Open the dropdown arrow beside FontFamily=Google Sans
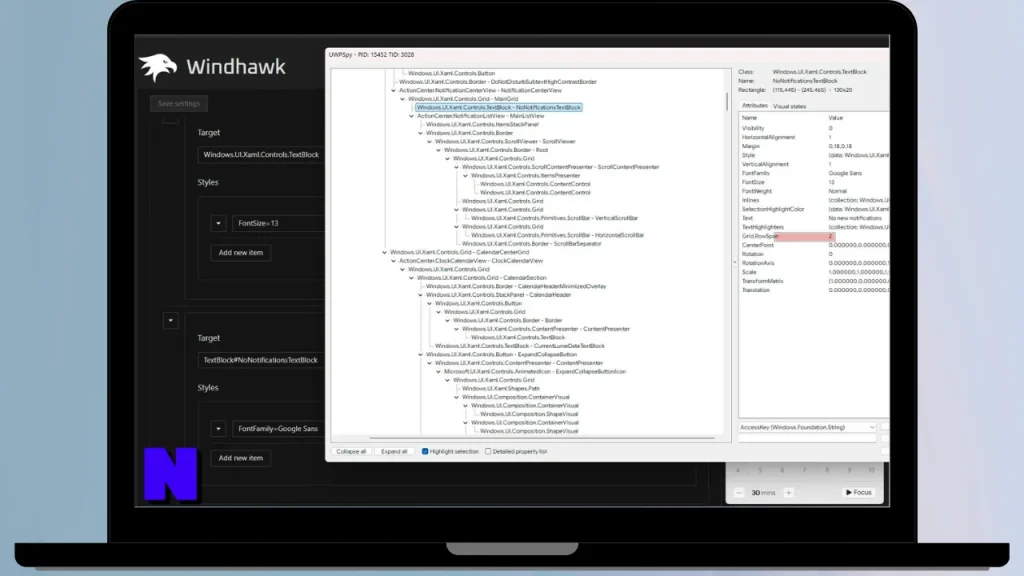This screenshot has width=1024, height=576. [218, 428]
